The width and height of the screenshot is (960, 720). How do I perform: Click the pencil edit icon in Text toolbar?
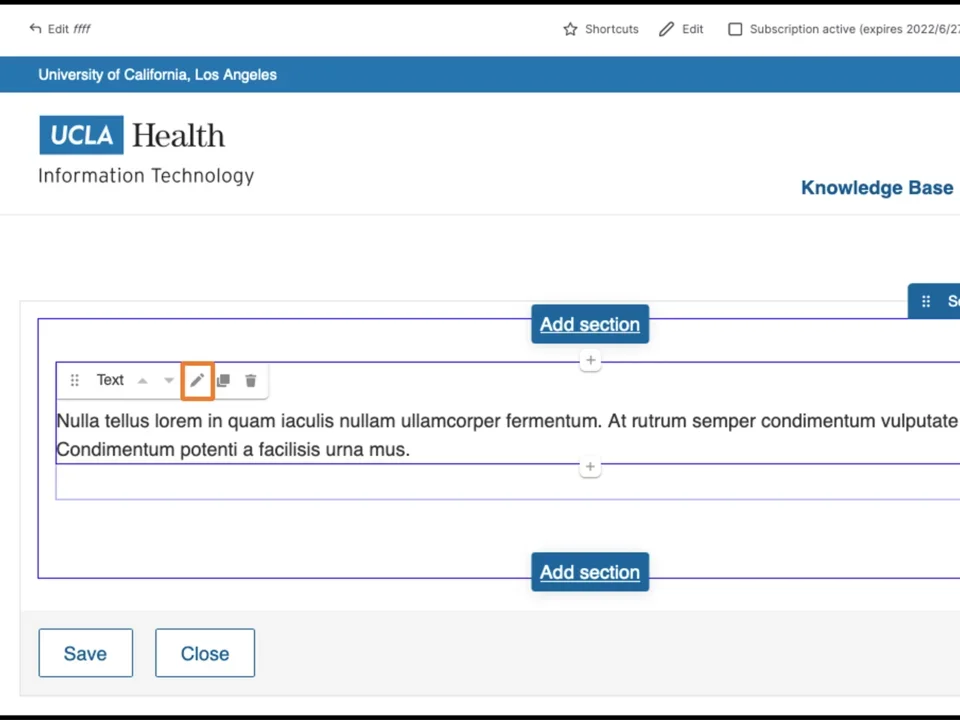tap(197, 381)
